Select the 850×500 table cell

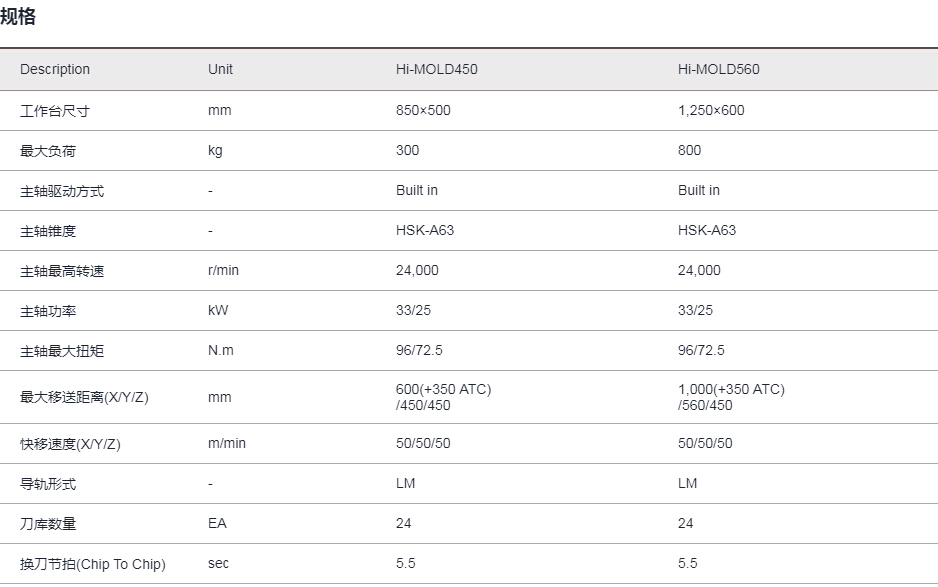[x=423, y=110]
